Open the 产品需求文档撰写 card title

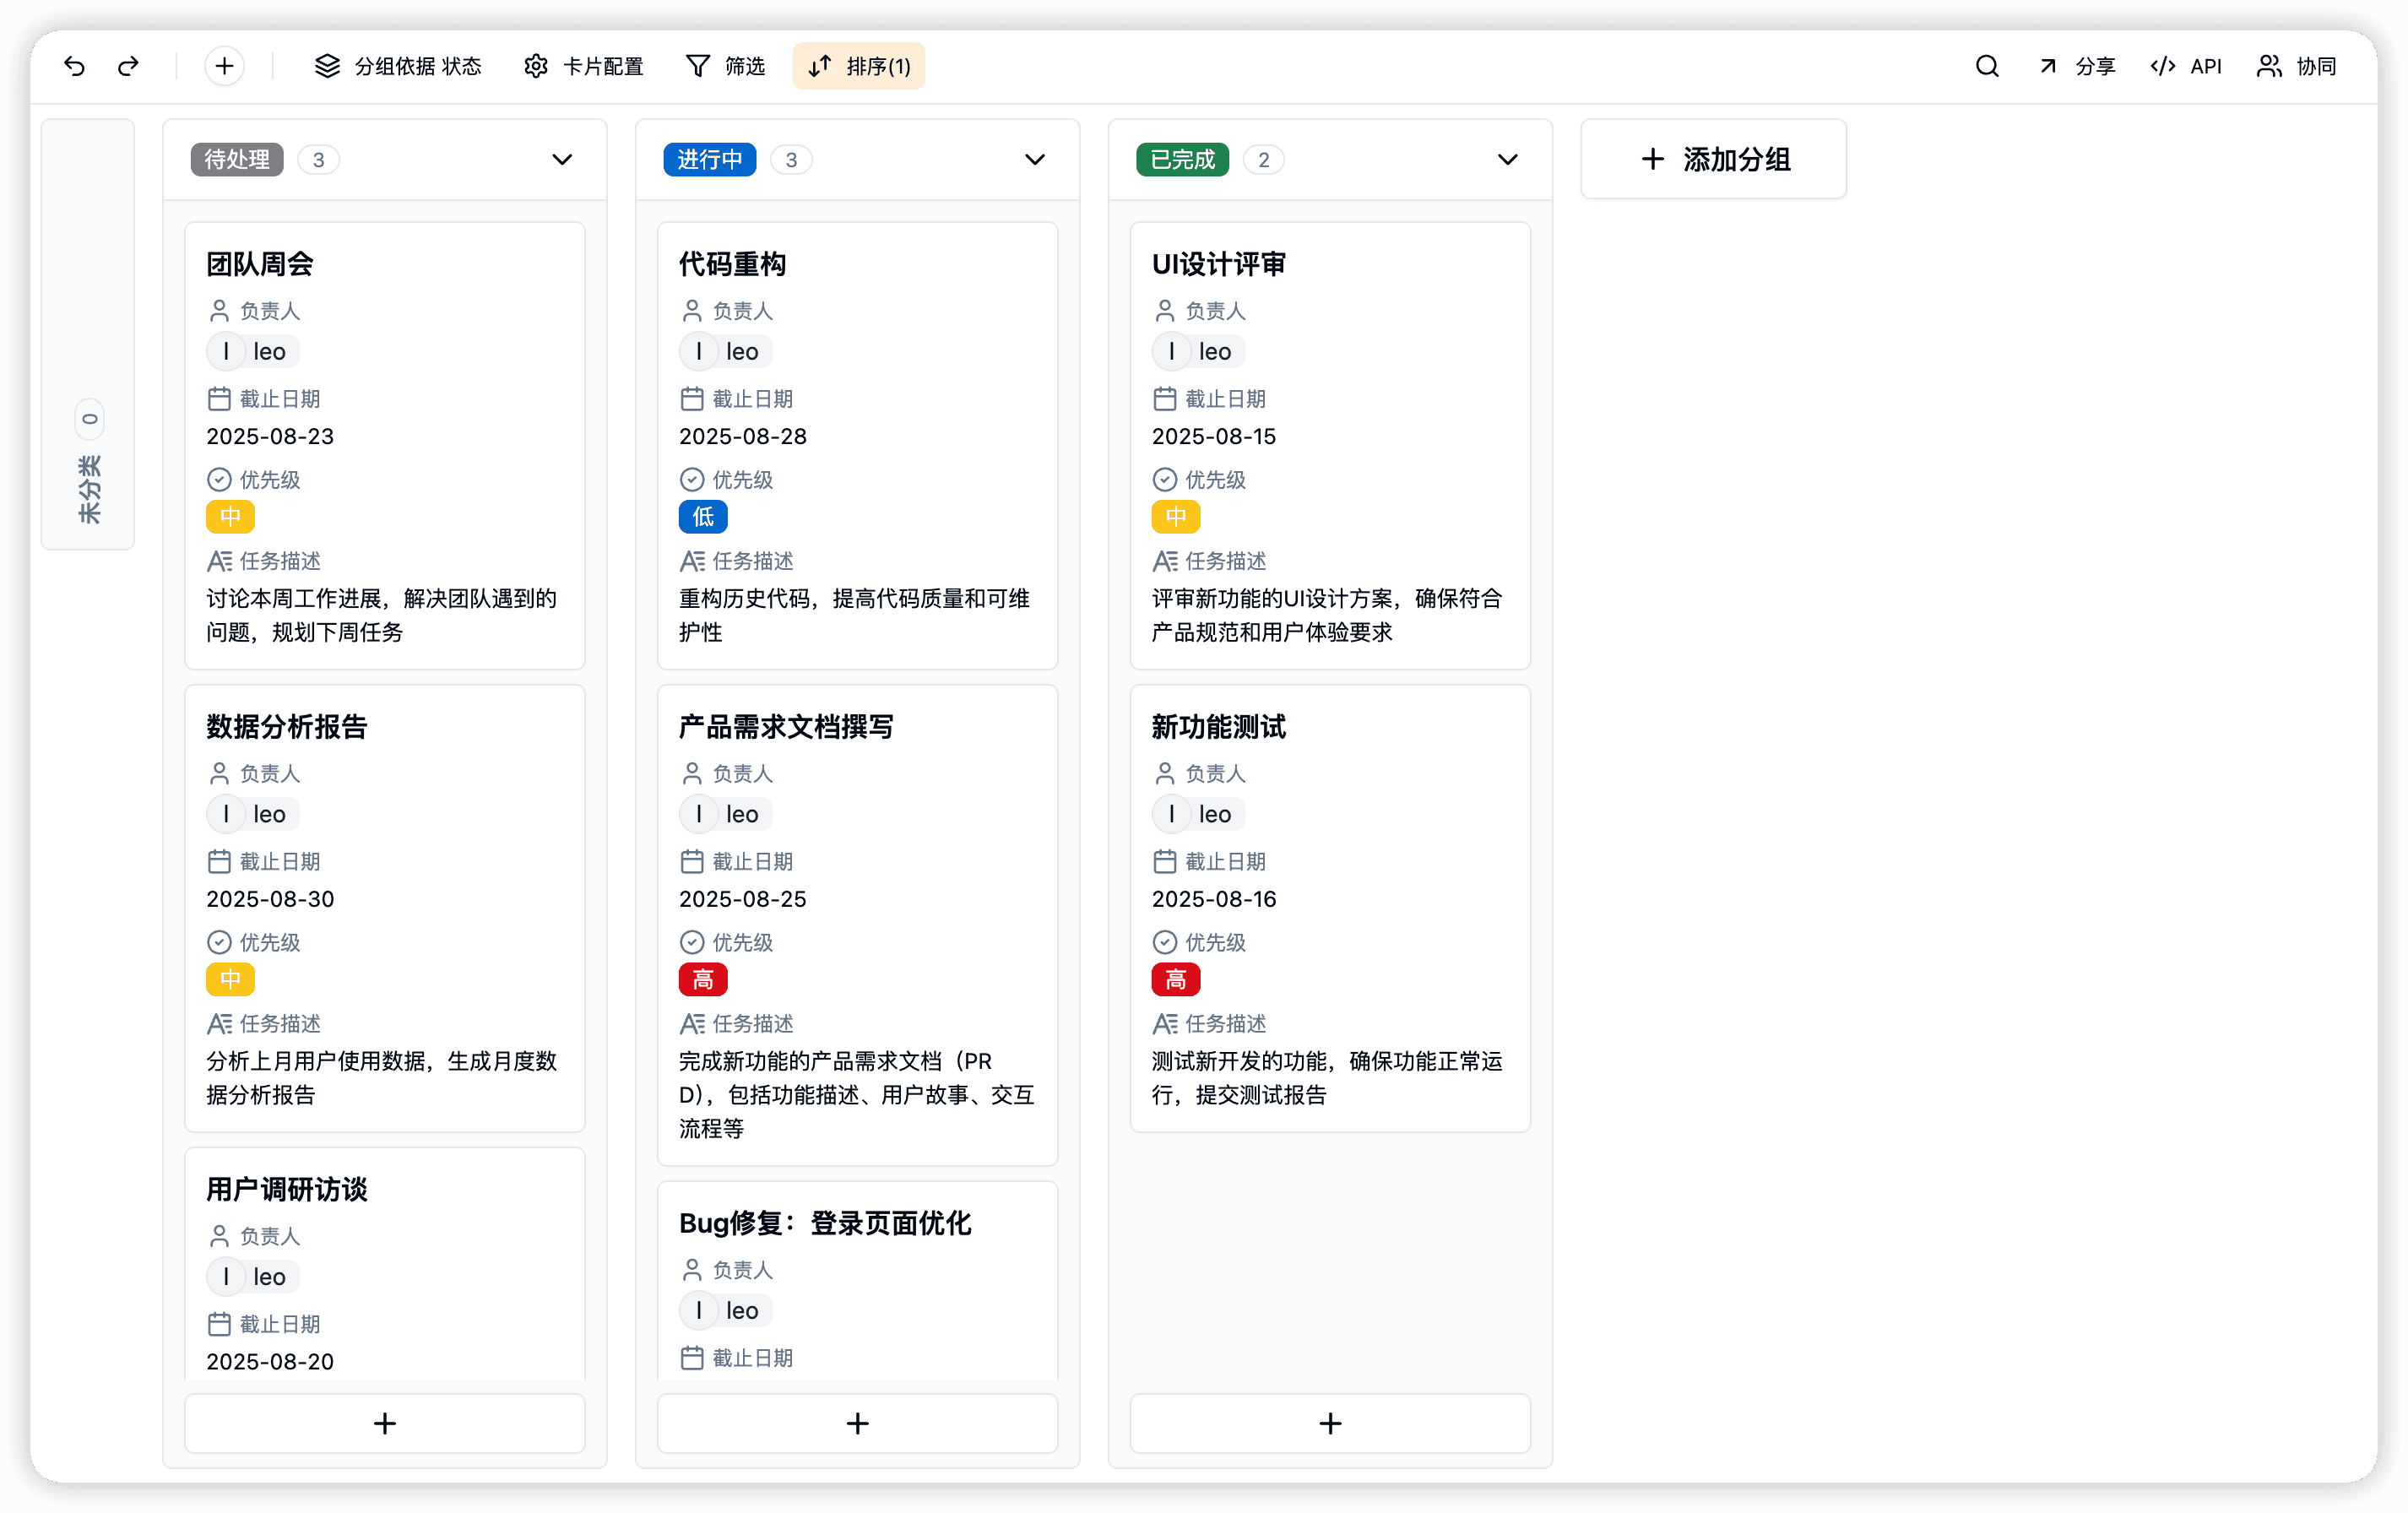[x=787, y=727]
